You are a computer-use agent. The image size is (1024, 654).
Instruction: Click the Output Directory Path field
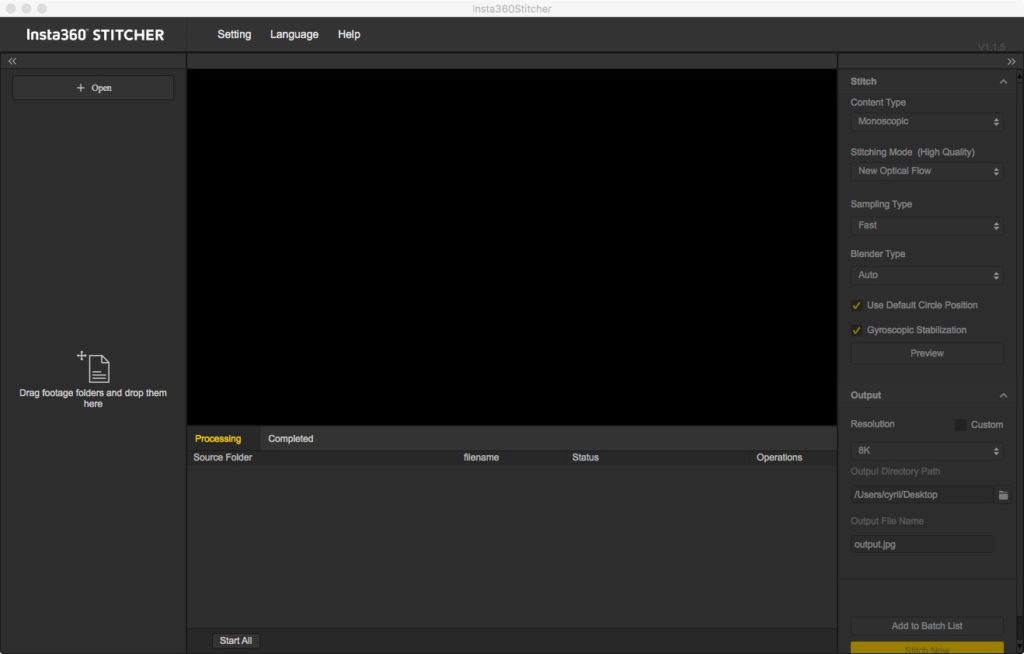921,495
